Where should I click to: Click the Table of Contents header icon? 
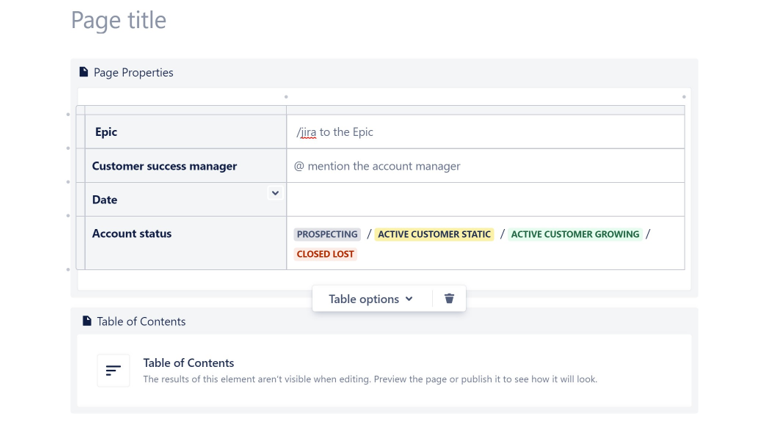point(87,321)
